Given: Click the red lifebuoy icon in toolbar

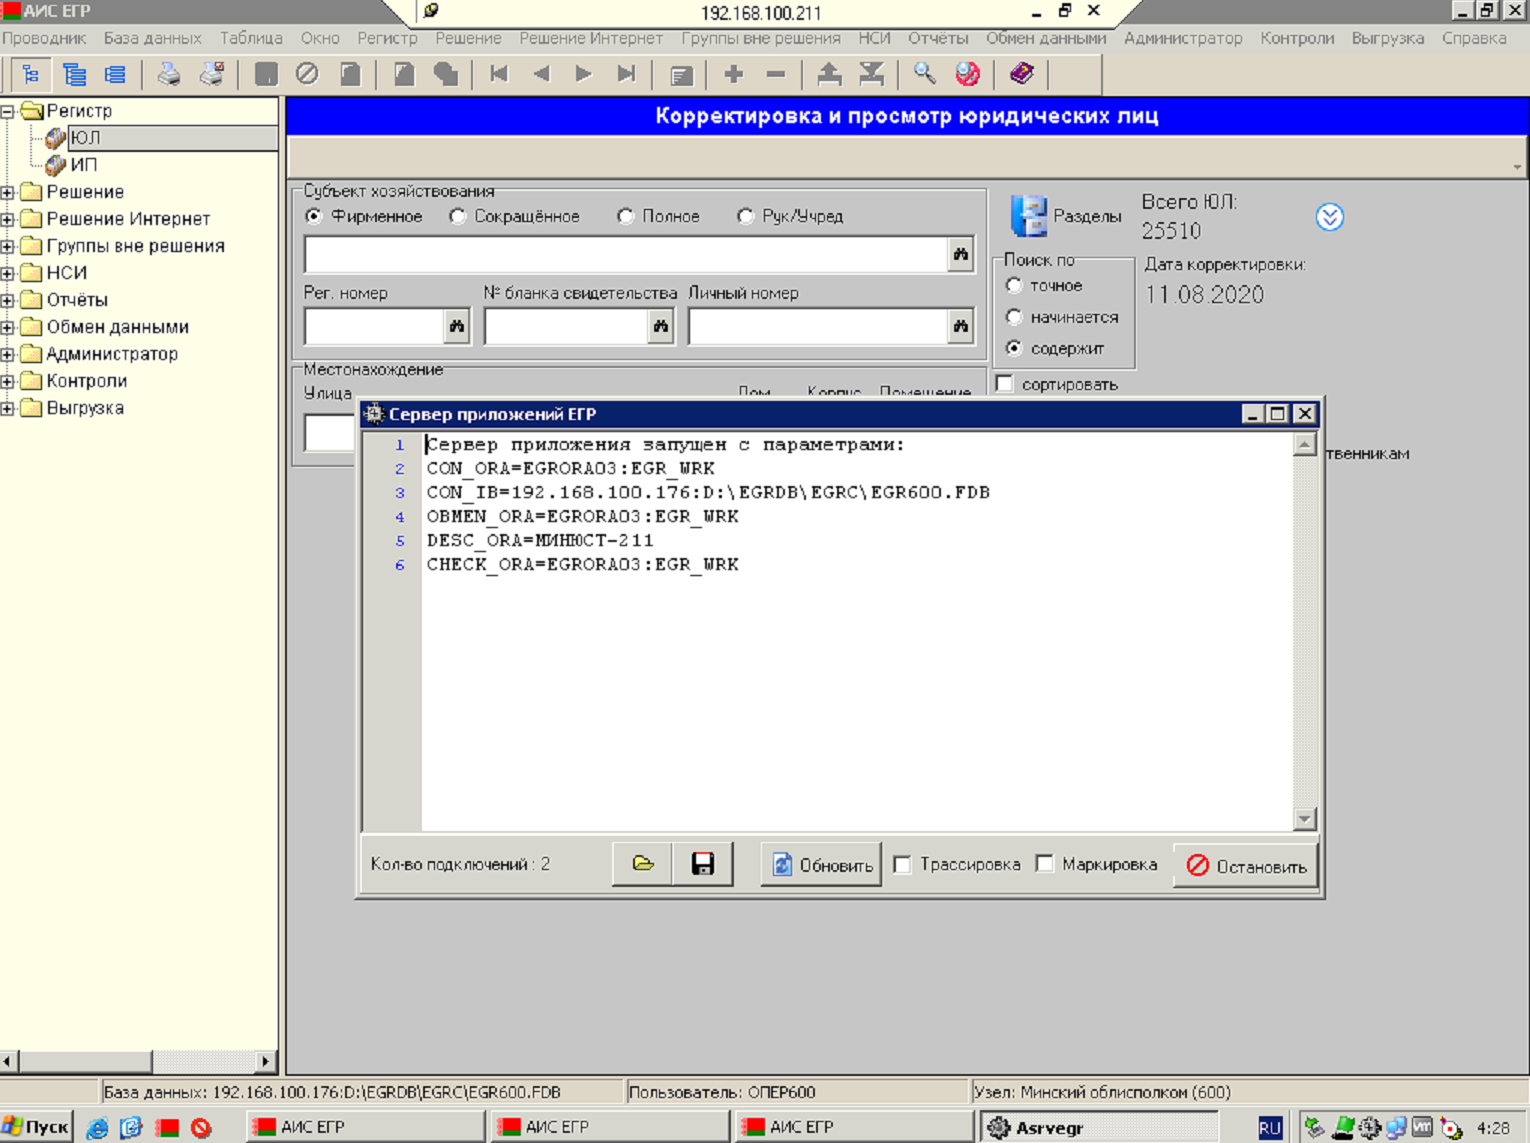Looking at the screenshot, I should pyautogui.click(x=967, y=74).
